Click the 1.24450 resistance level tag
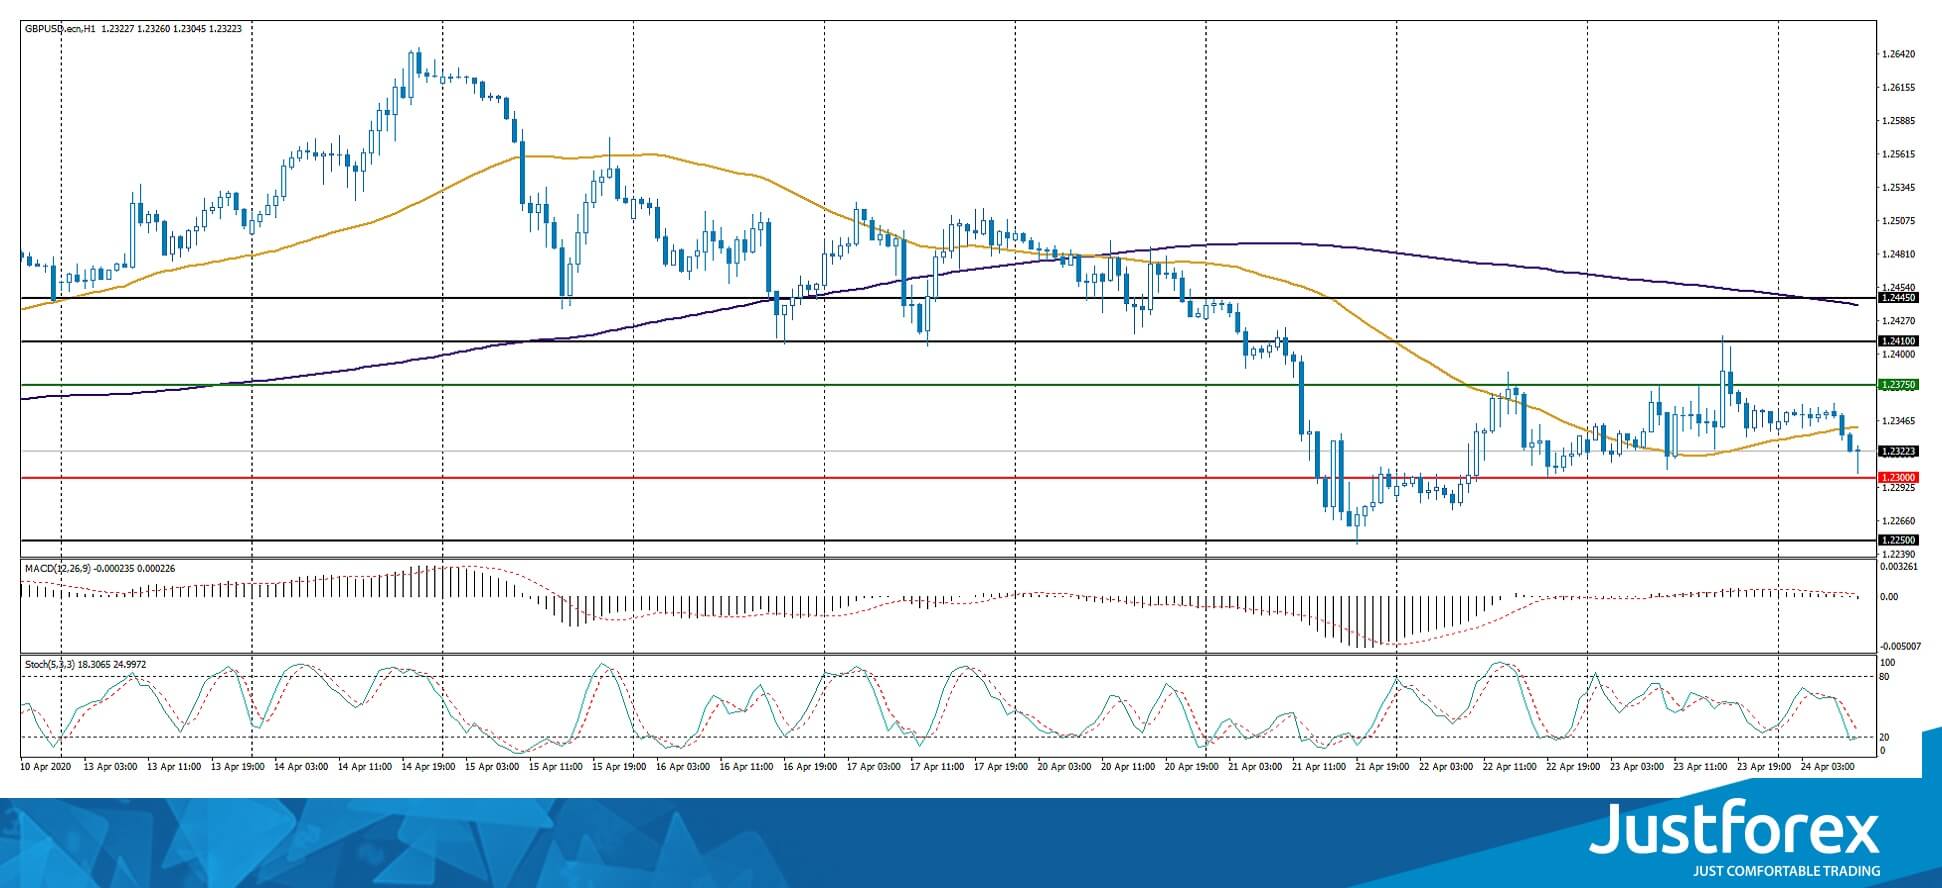 [x=1898, y=298]
